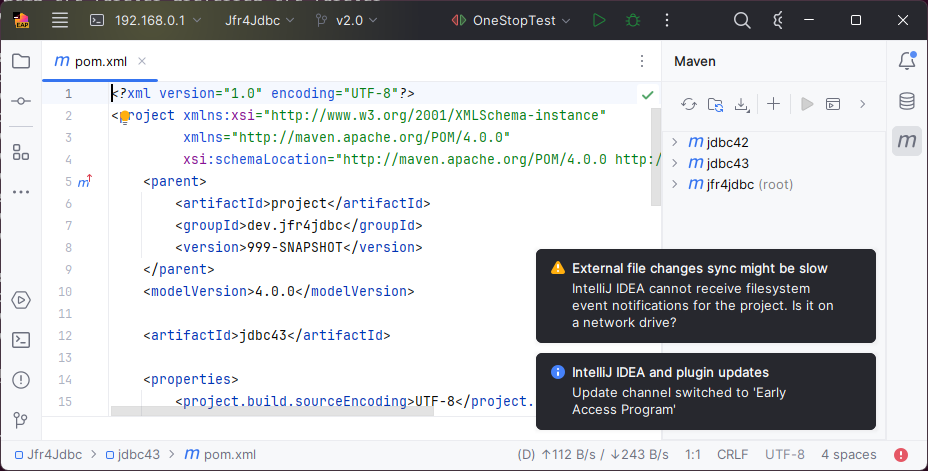Click the green inspections checkmark
The width and height of the screenshot is (928, 471).
647,94
